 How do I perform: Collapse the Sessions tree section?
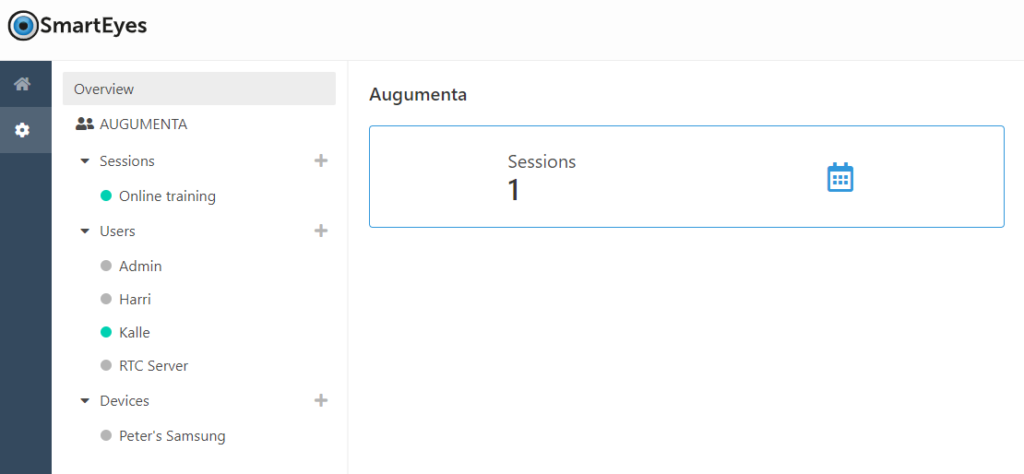pyautogui.click(x=84, y=161)
